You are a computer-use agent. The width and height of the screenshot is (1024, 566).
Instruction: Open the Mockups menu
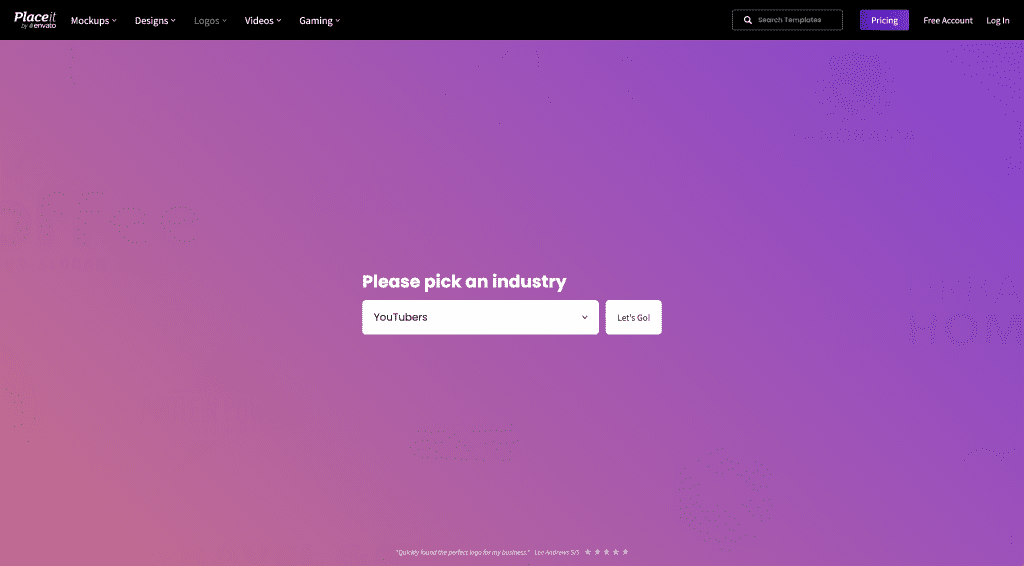(x=90, y=21)
